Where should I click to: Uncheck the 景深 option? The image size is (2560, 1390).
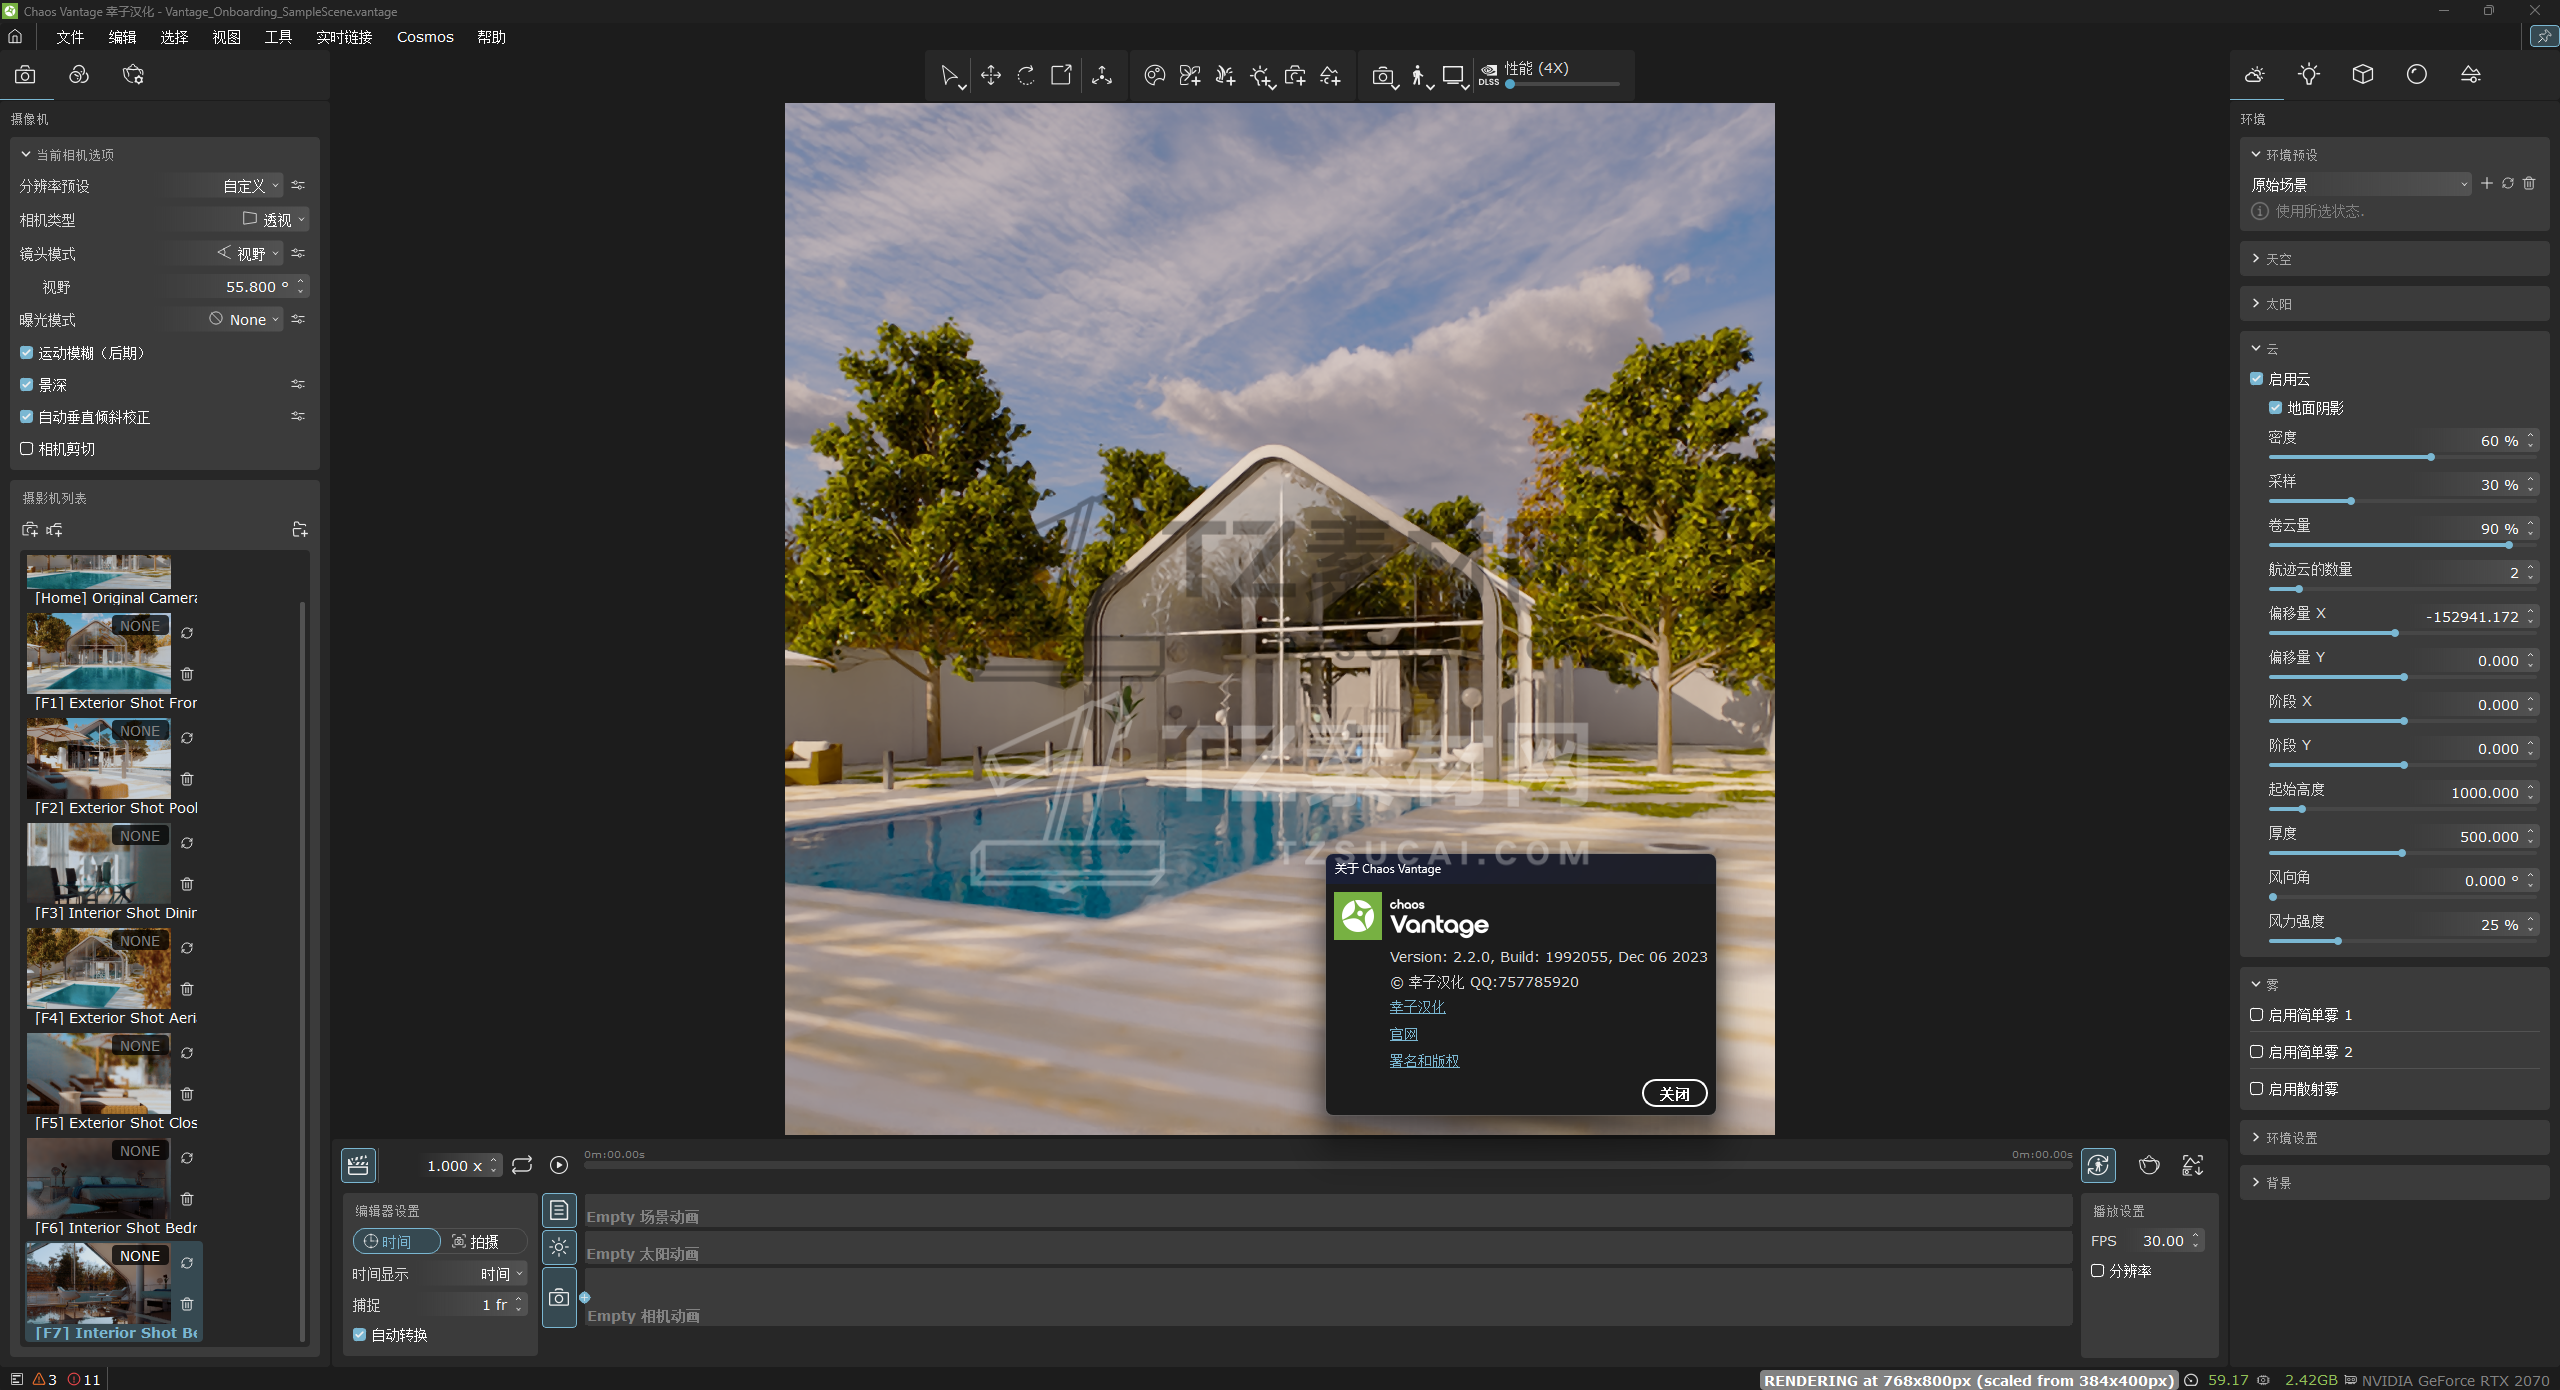27,385
